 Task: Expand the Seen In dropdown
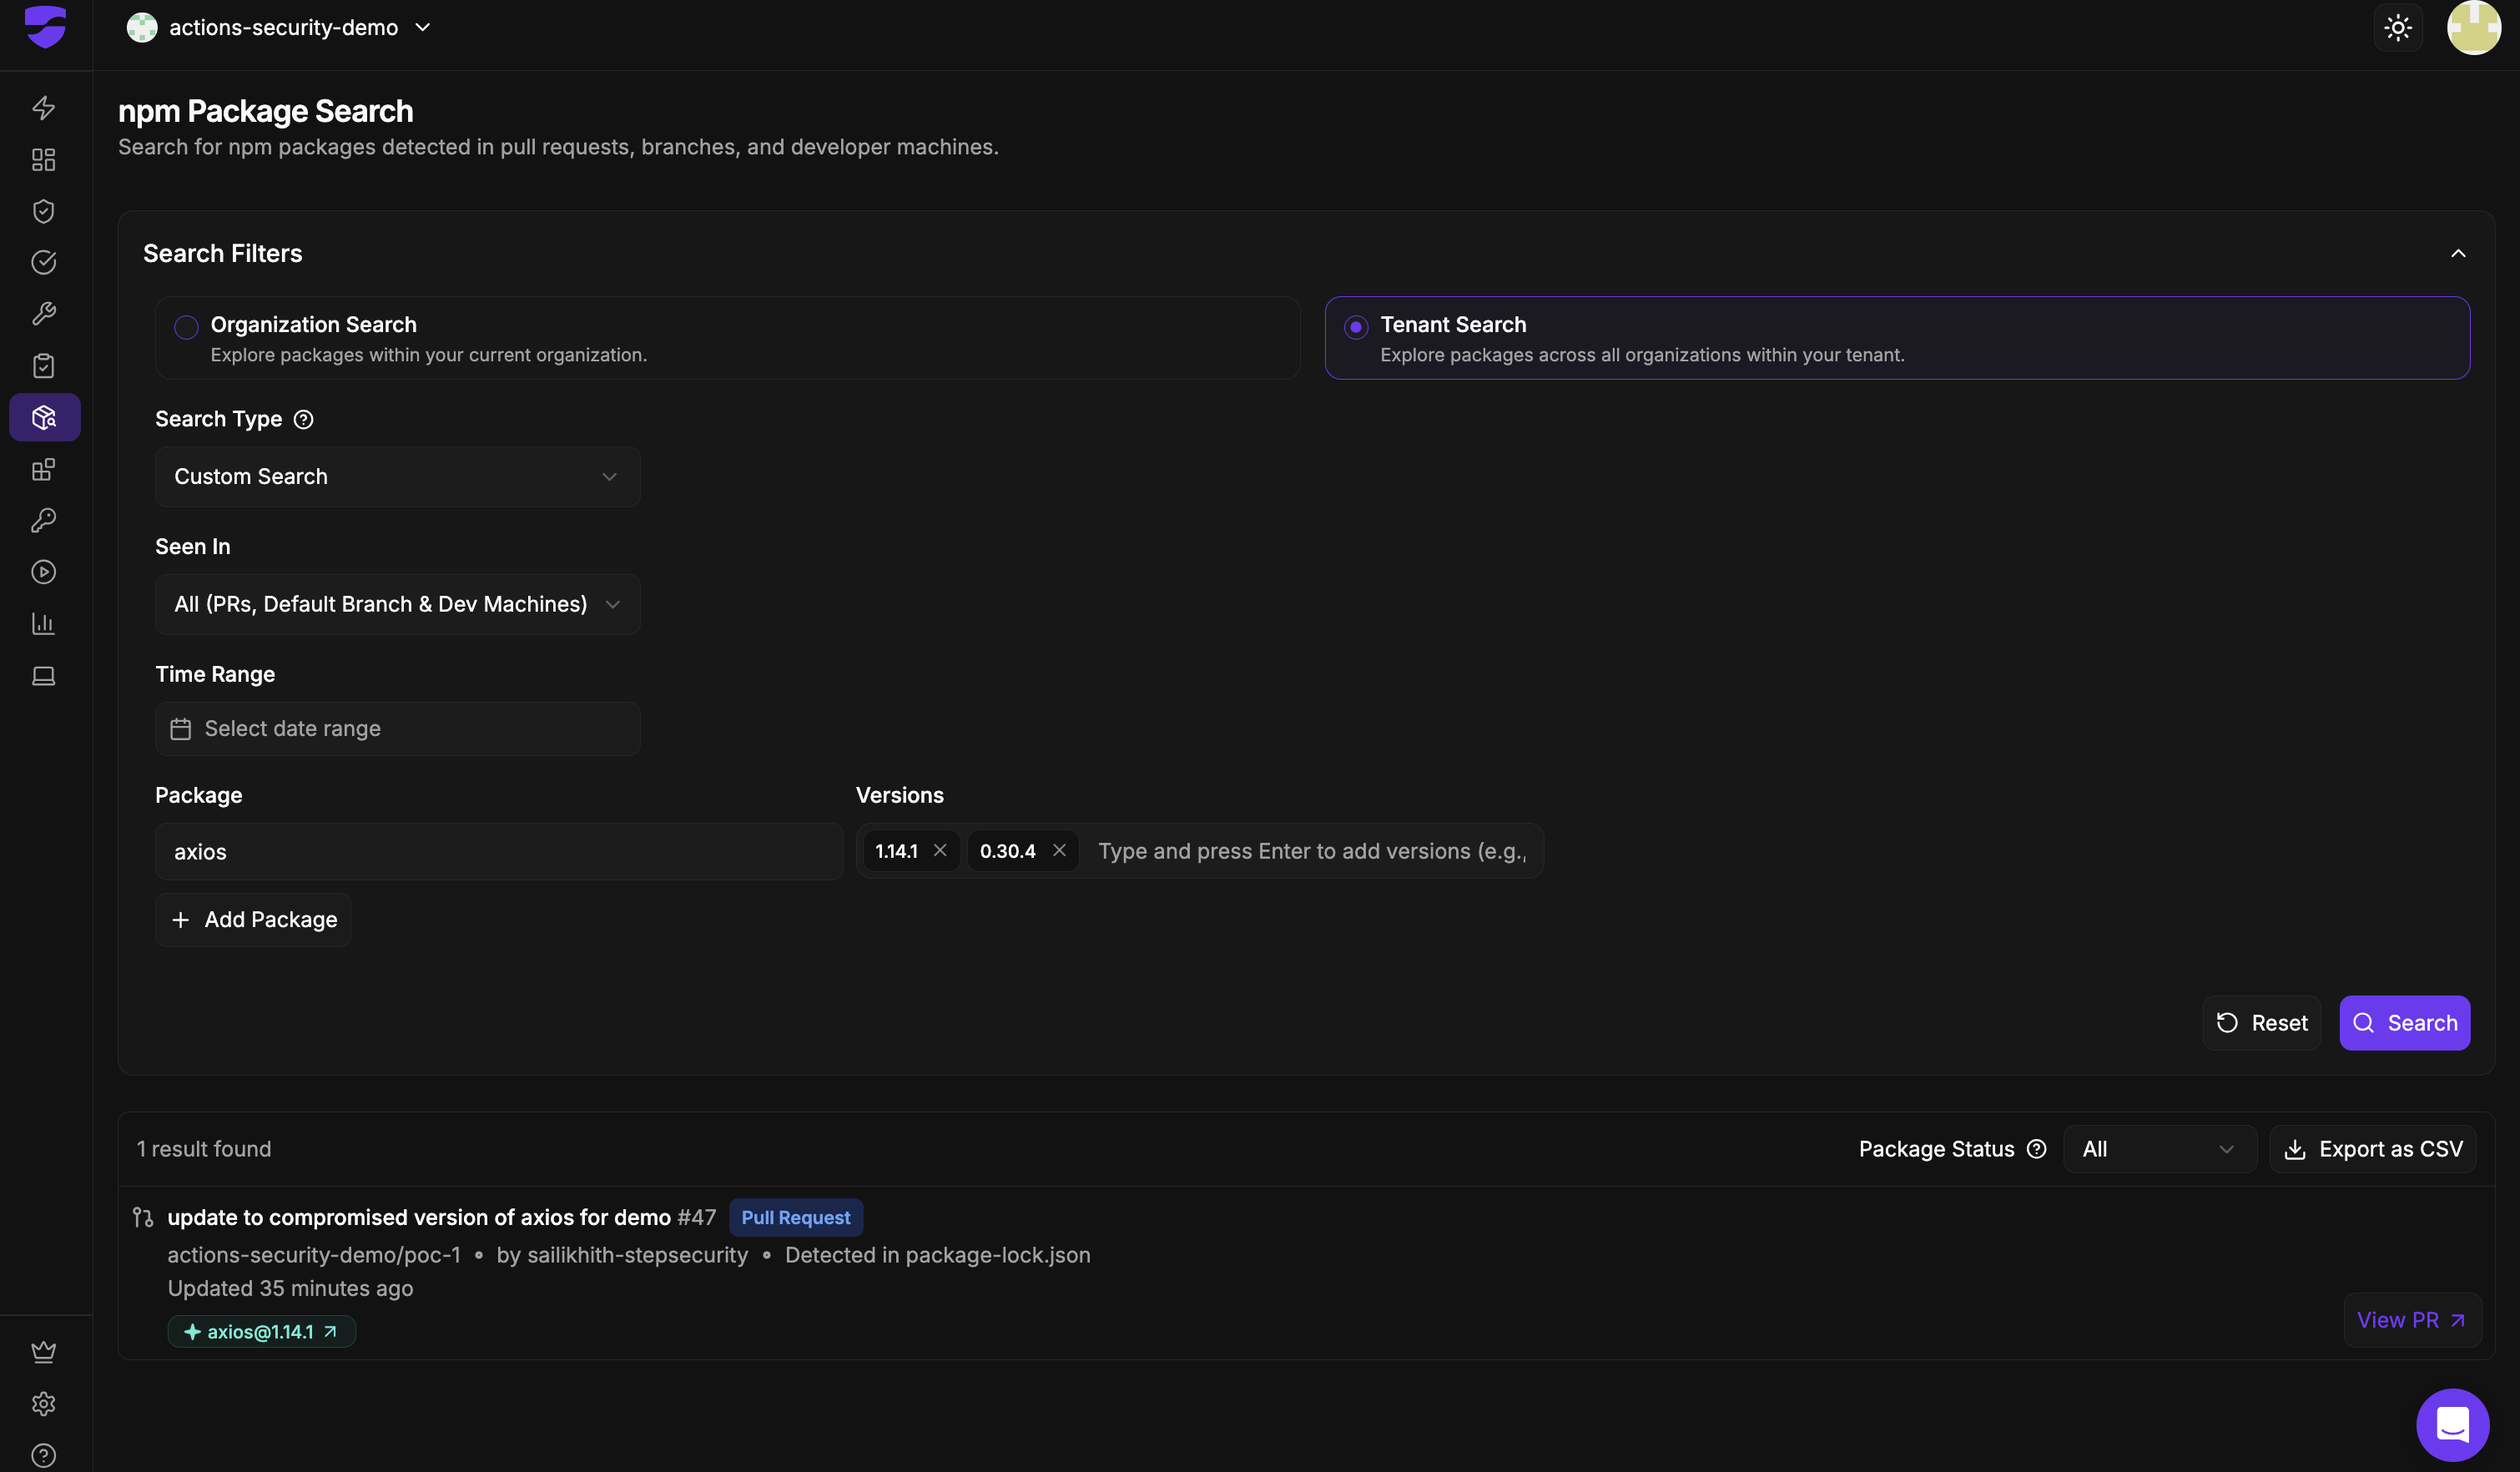[397, 604]
